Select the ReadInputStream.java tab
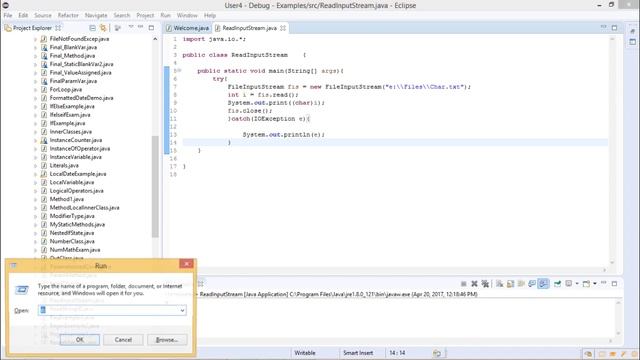Image resolution: width=640 pixels, height=360 pixels. (249, 28)
